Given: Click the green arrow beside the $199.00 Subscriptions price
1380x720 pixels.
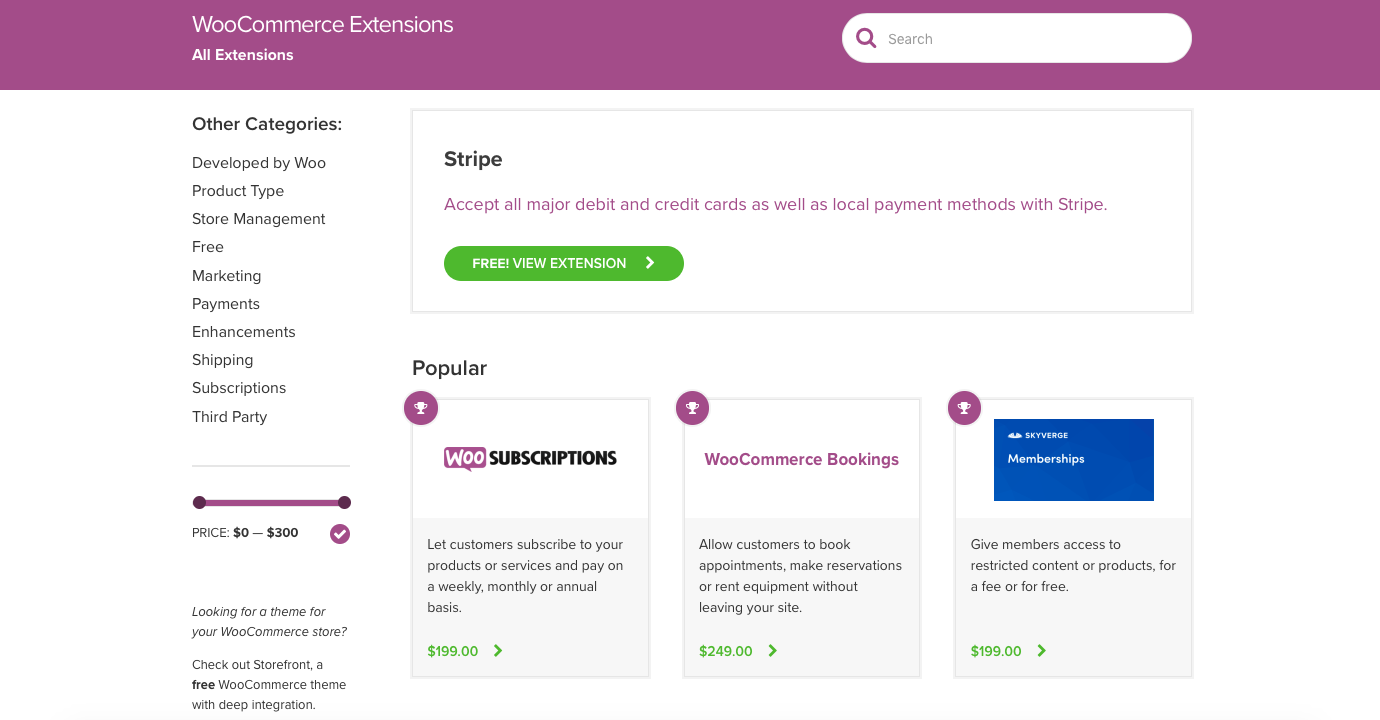Looking at the screenshot, I should tap(497, 650).
